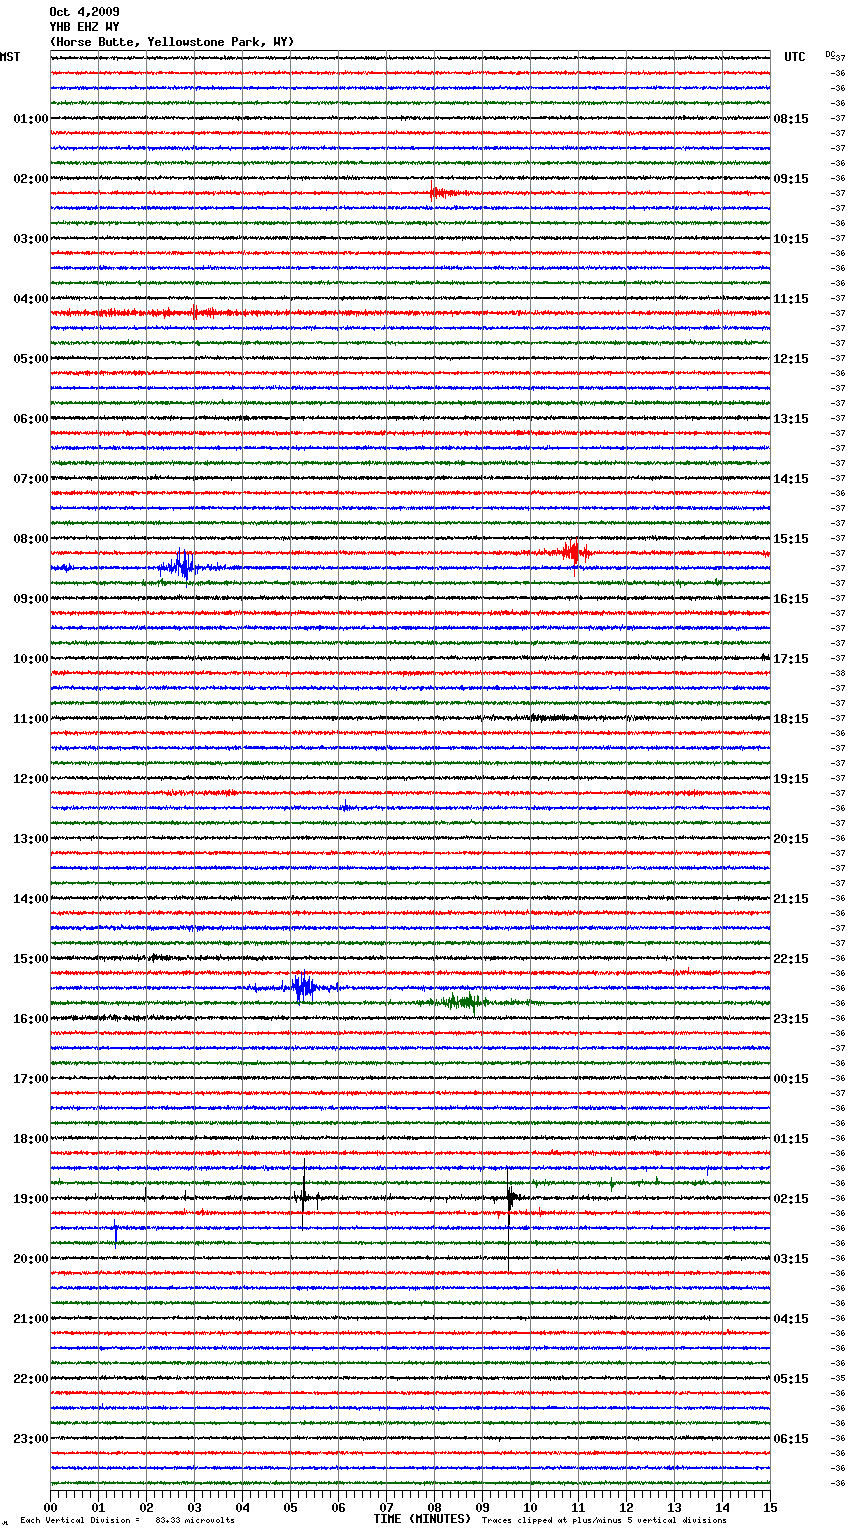This screenshot has height=1534, width=850.
Task: Click the '08:15' UTC time label
Action: 791,119
